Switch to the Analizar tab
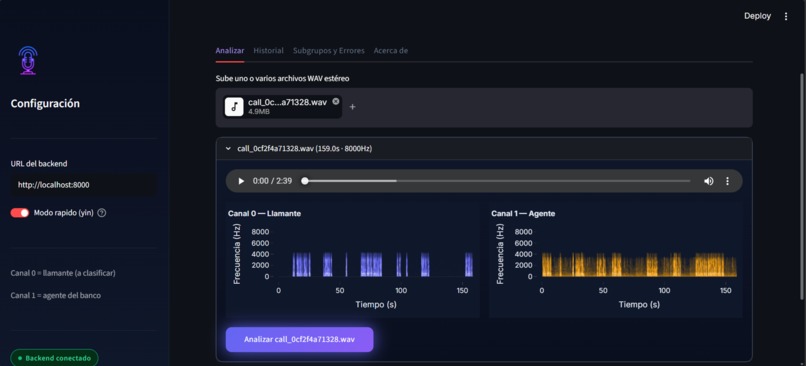 pyautogui.click(x=230, y=51)
